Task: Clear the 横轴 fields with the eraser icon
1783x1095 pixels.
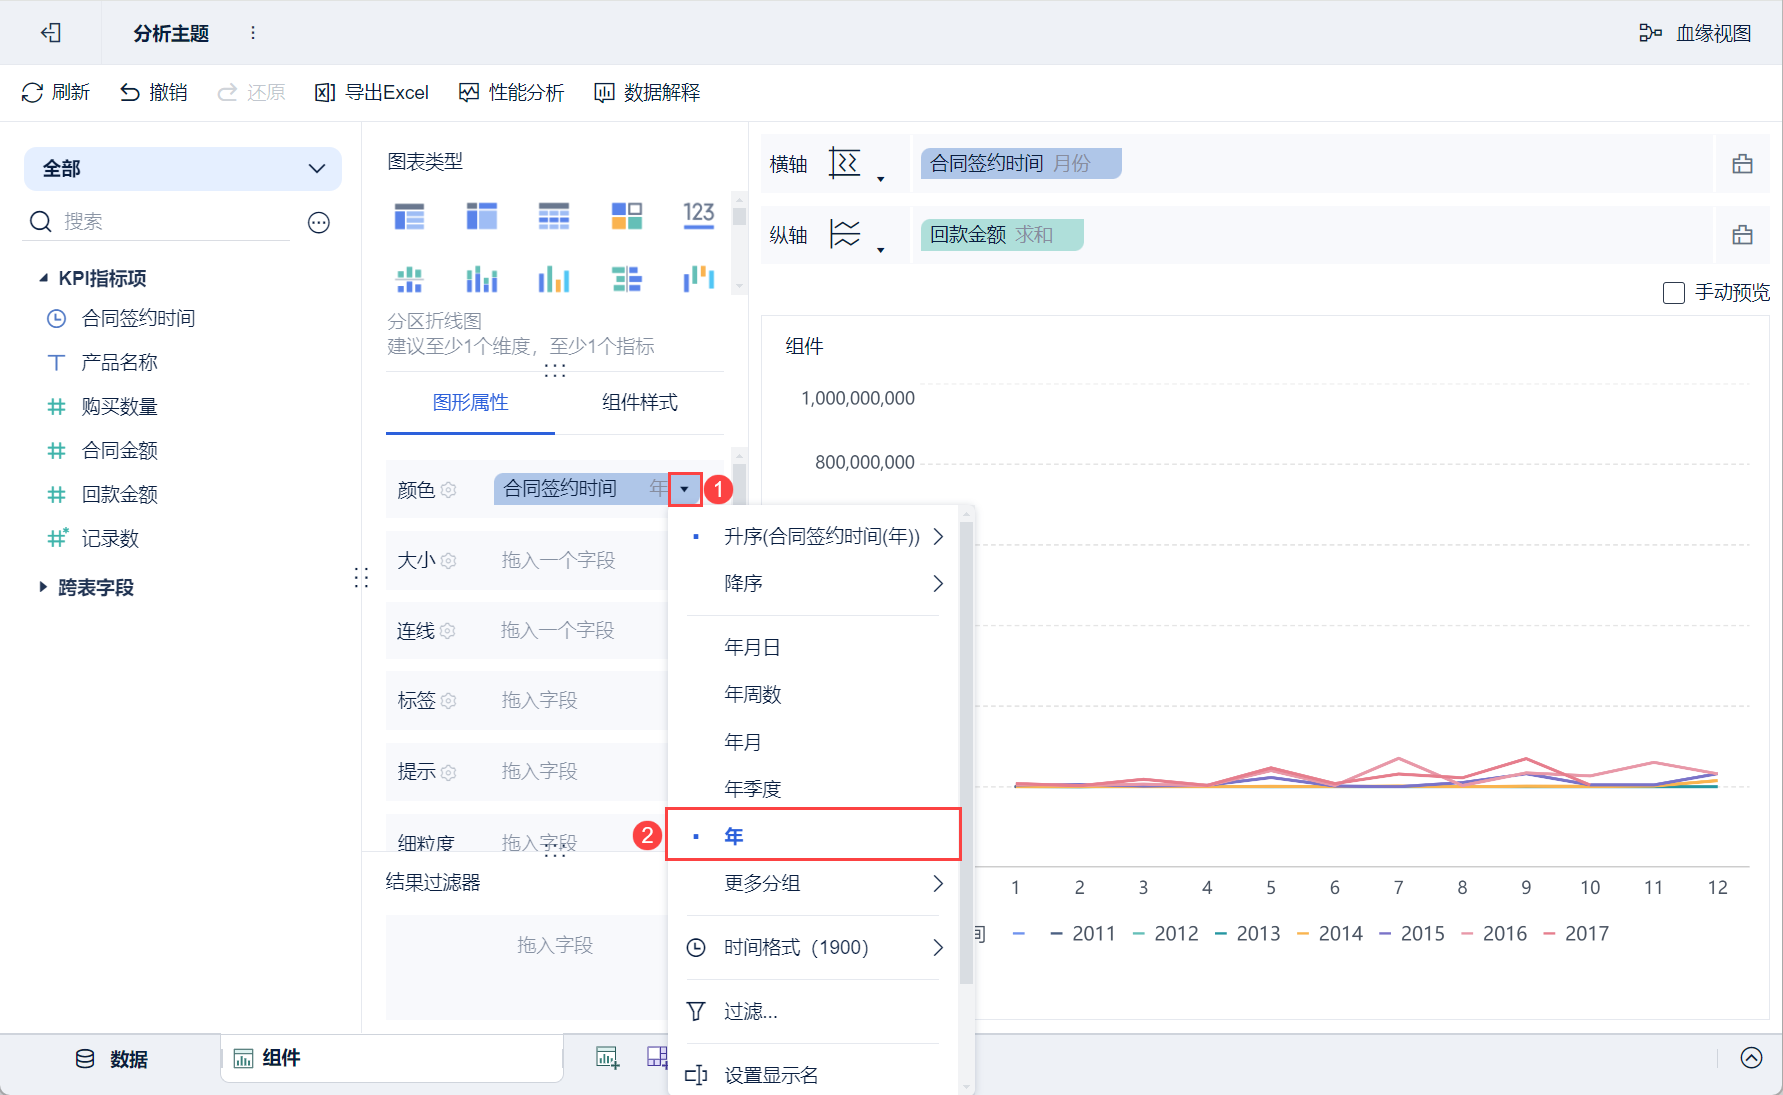Action: 1743,164
